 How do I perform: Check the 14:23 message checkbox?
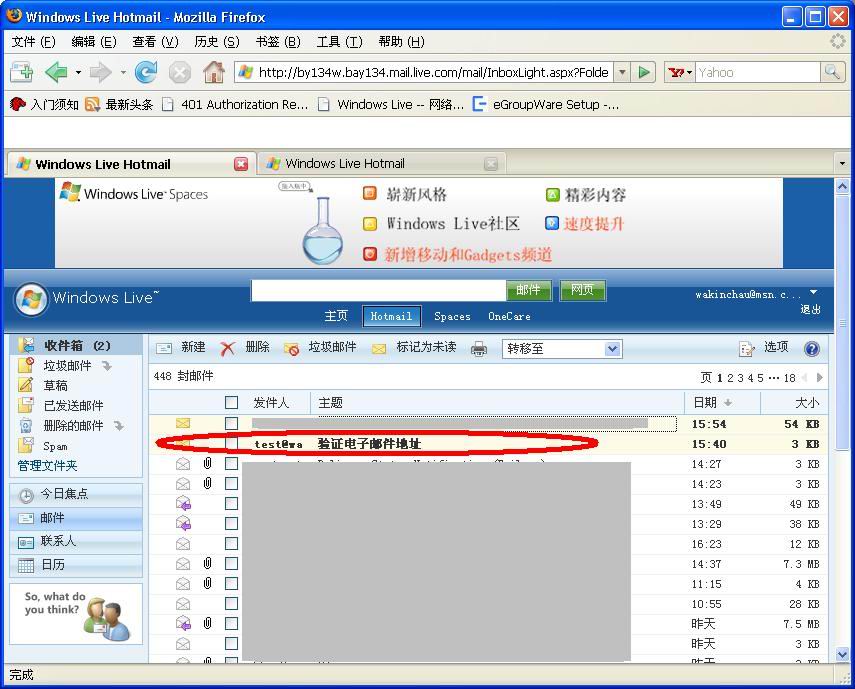[x=231, y=483]
